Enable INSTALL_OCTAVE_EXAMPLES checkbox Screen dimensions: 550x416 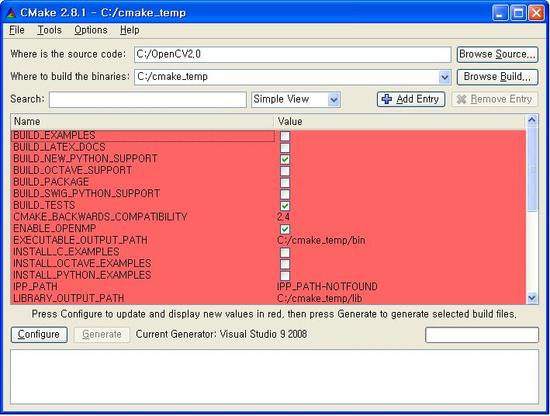point(285,264)
